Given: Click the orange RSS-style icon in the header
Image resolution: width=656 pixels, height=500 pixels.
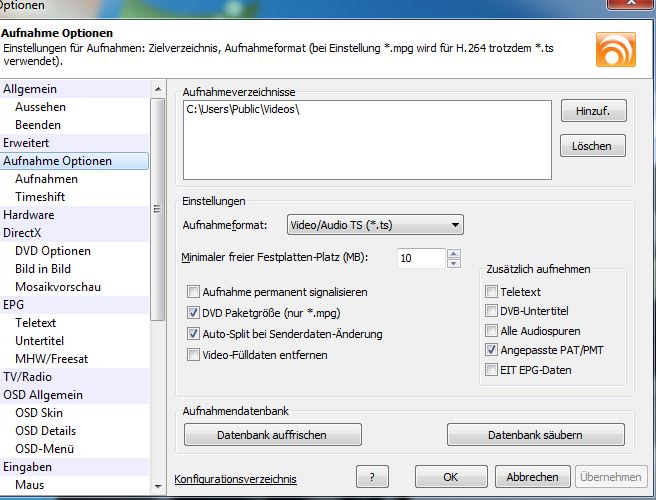Looking at the screenshot, I should tap(615, 50).
